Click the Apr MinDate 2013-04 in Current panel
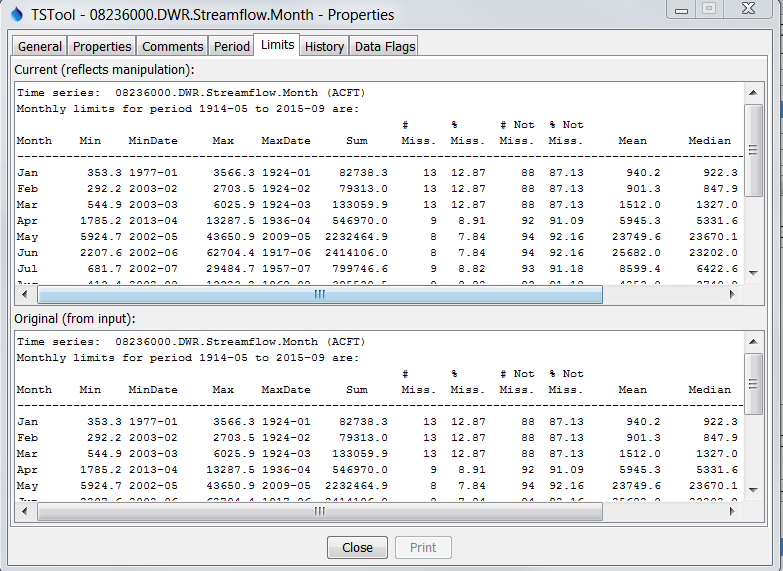Image resolution: width=783 pixels, height=571 pixels. coord(153,221)
